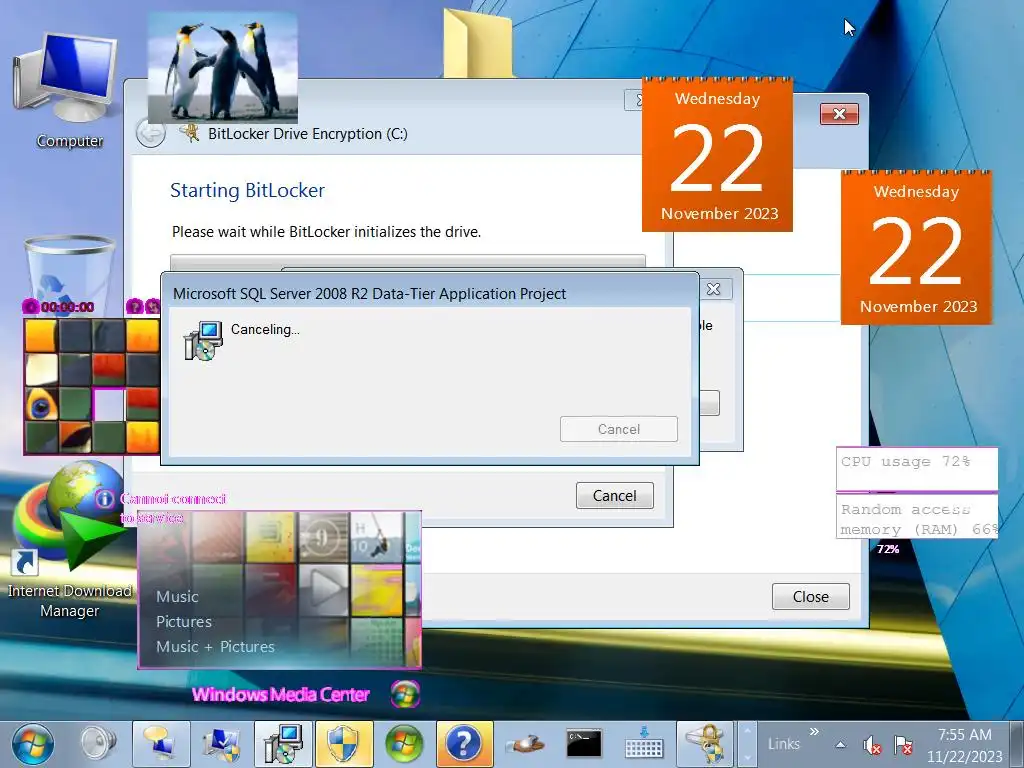Close the dialog behind the SQL Server box
The height and width of the screenshot is (768, 1024).
714,289
